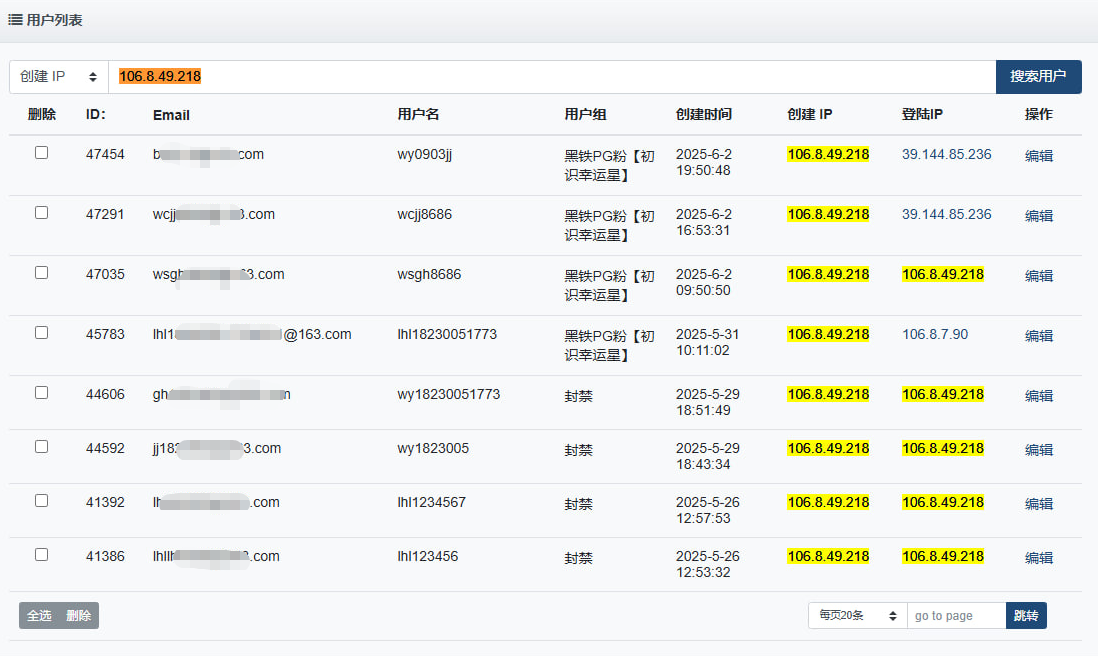This screenshot has height=656, width=1098.
Task: Click the 封禁 group in row 44606
Action: [578, 396]
